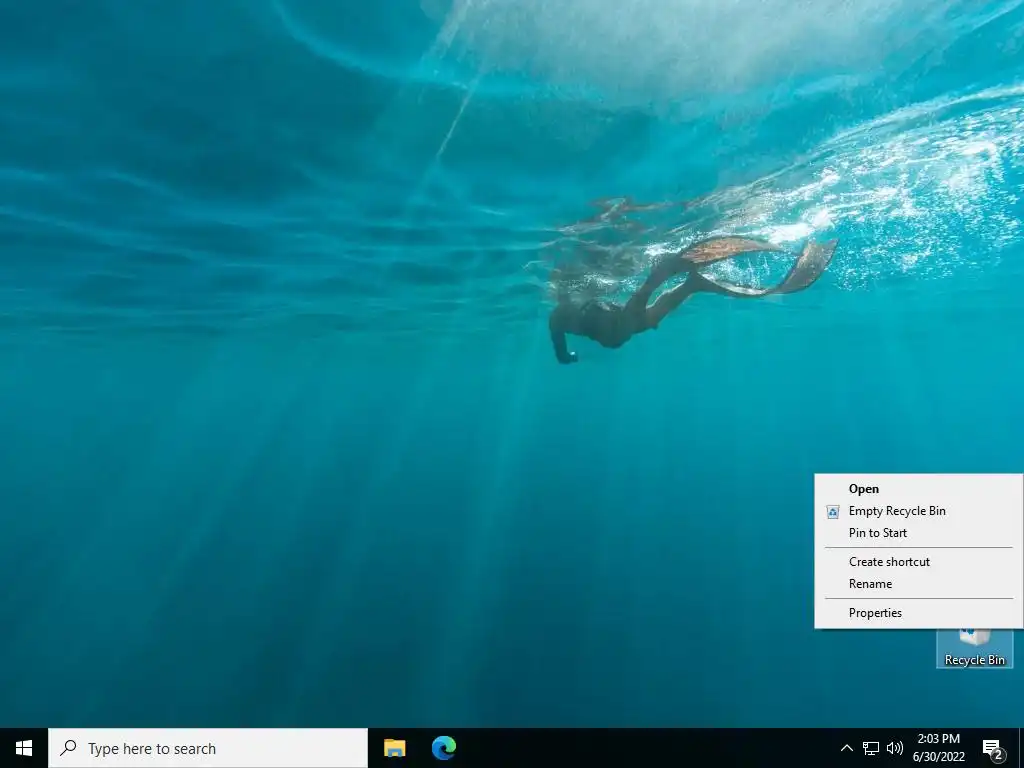Launch Microsoft Edge from the taskbar
The width and height of the screenshot is (1024, 768).
point(444,748)
